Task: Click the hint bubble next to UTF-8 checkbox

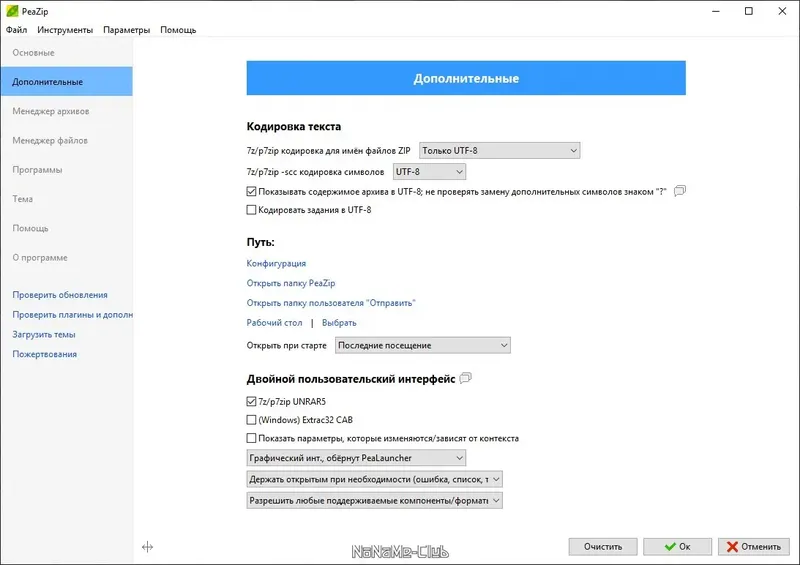Action: point(680,190)
